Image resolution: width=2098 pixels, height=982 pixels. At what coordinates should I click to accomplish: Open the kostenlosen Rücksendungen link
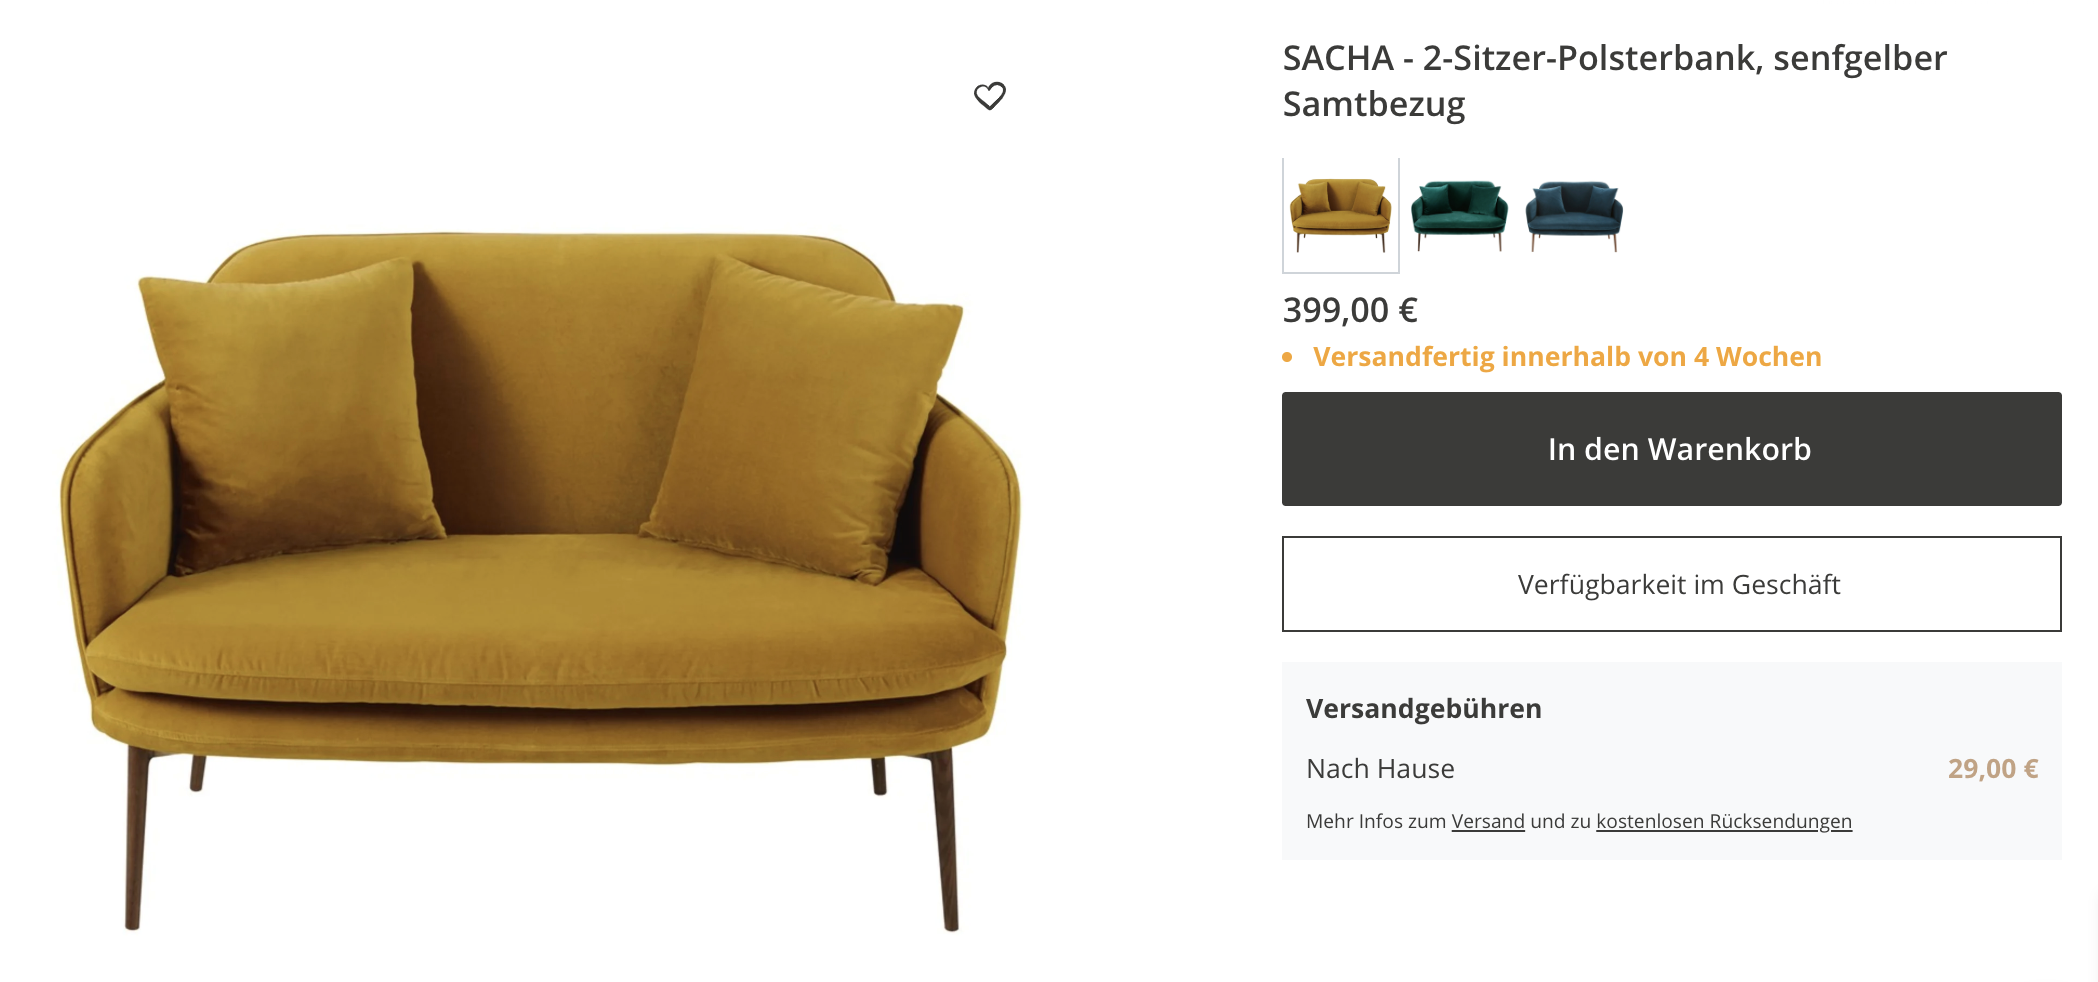pyautogui.click(x=1723, y=821)
